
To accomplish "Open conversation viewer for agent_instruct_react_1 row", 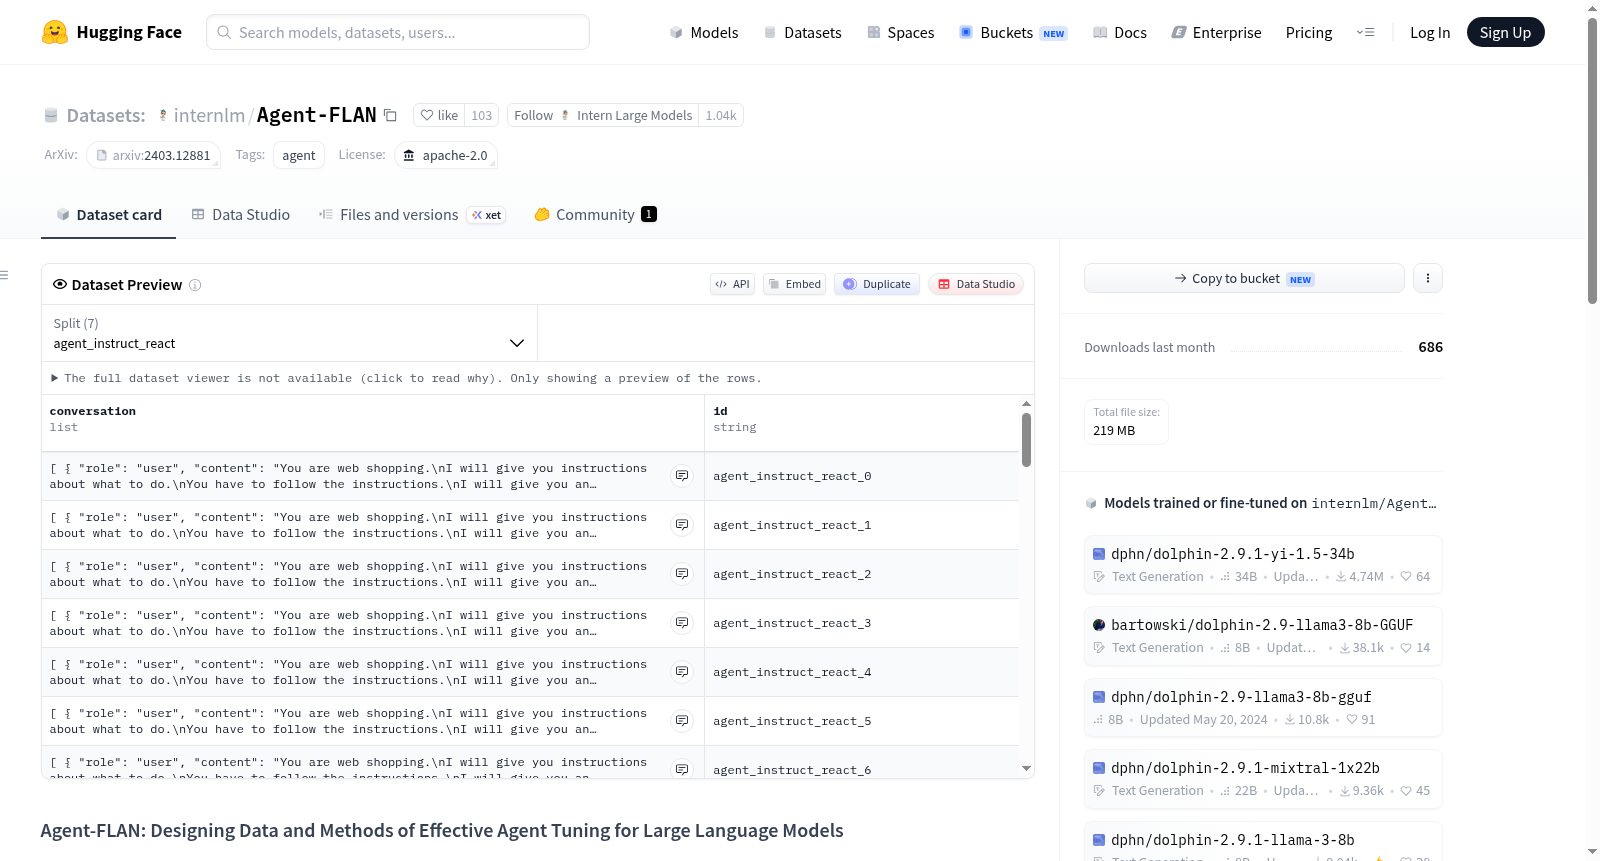I will [682, 525].
